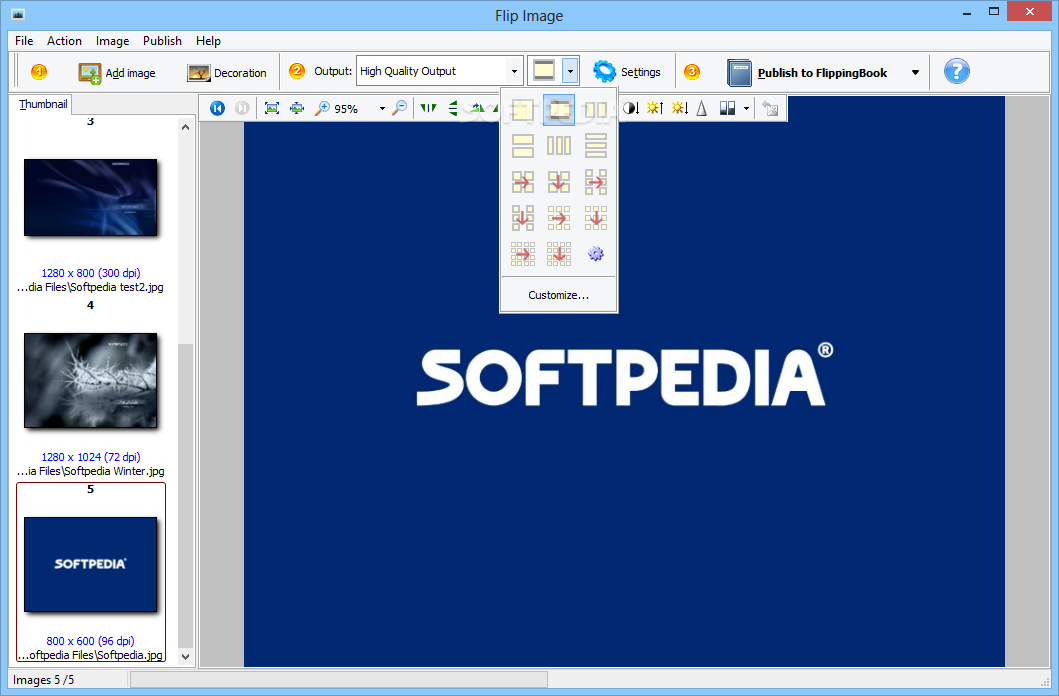Viewport: 1059px width, 696px height.
Task: Apply the sharpen cone tool
Action: 702,108
